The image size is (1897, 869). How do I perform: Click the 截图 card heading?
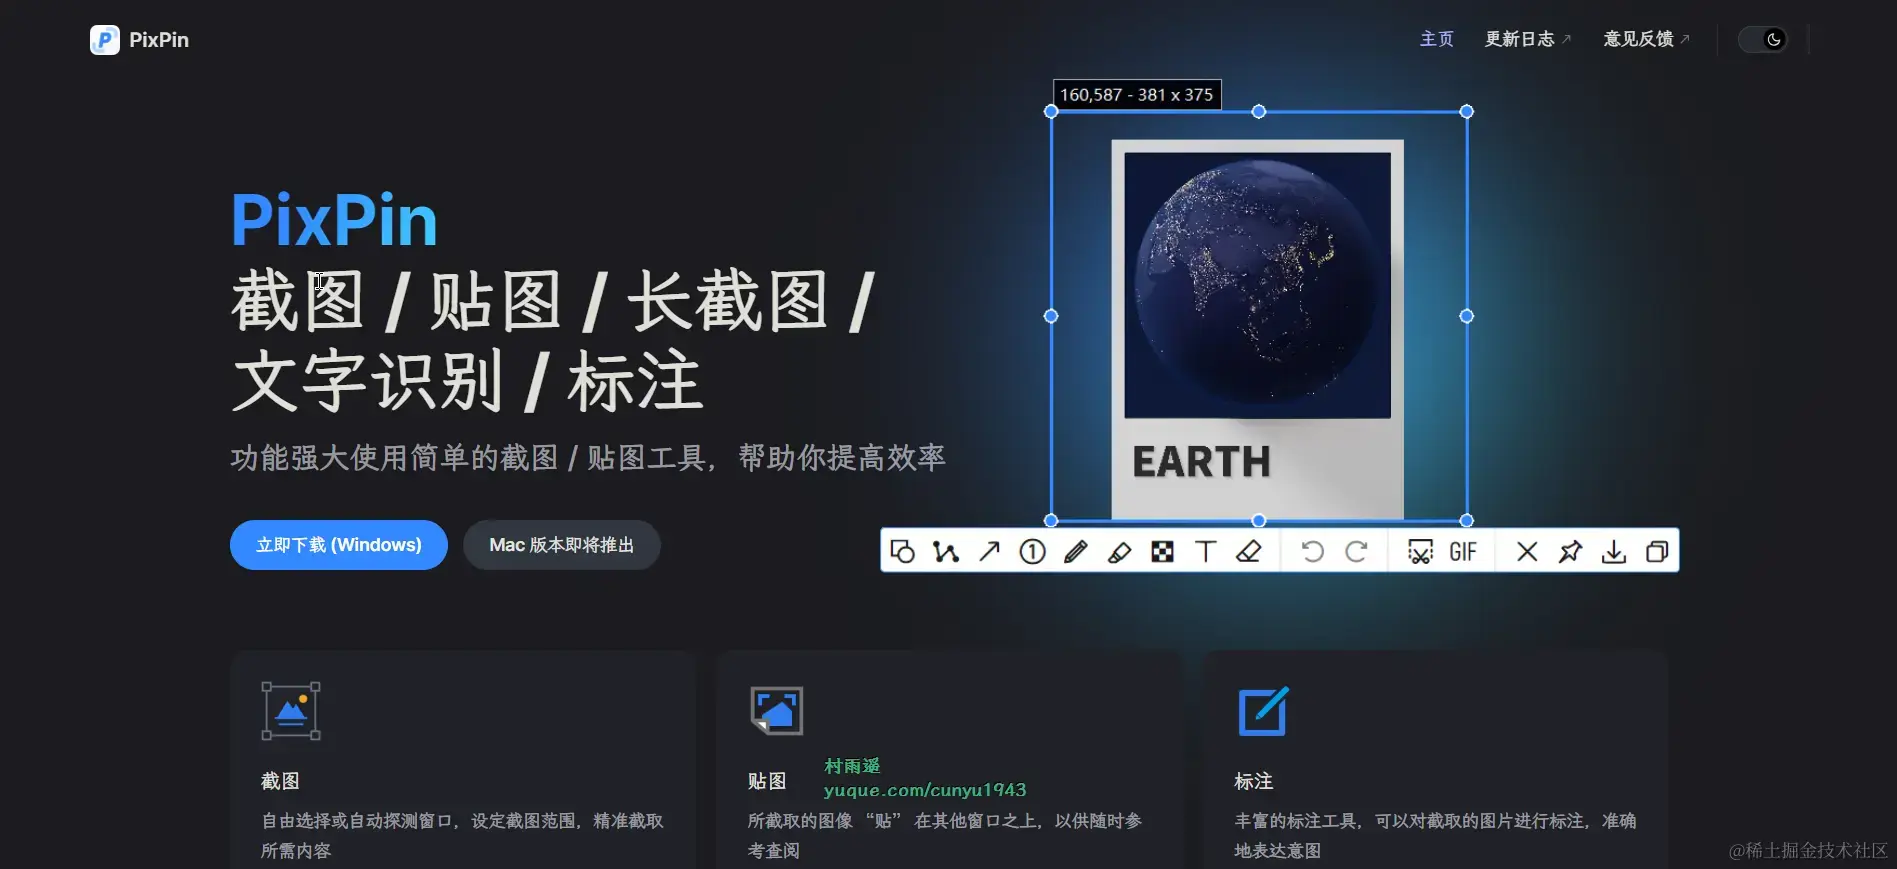tap(280, 781)
